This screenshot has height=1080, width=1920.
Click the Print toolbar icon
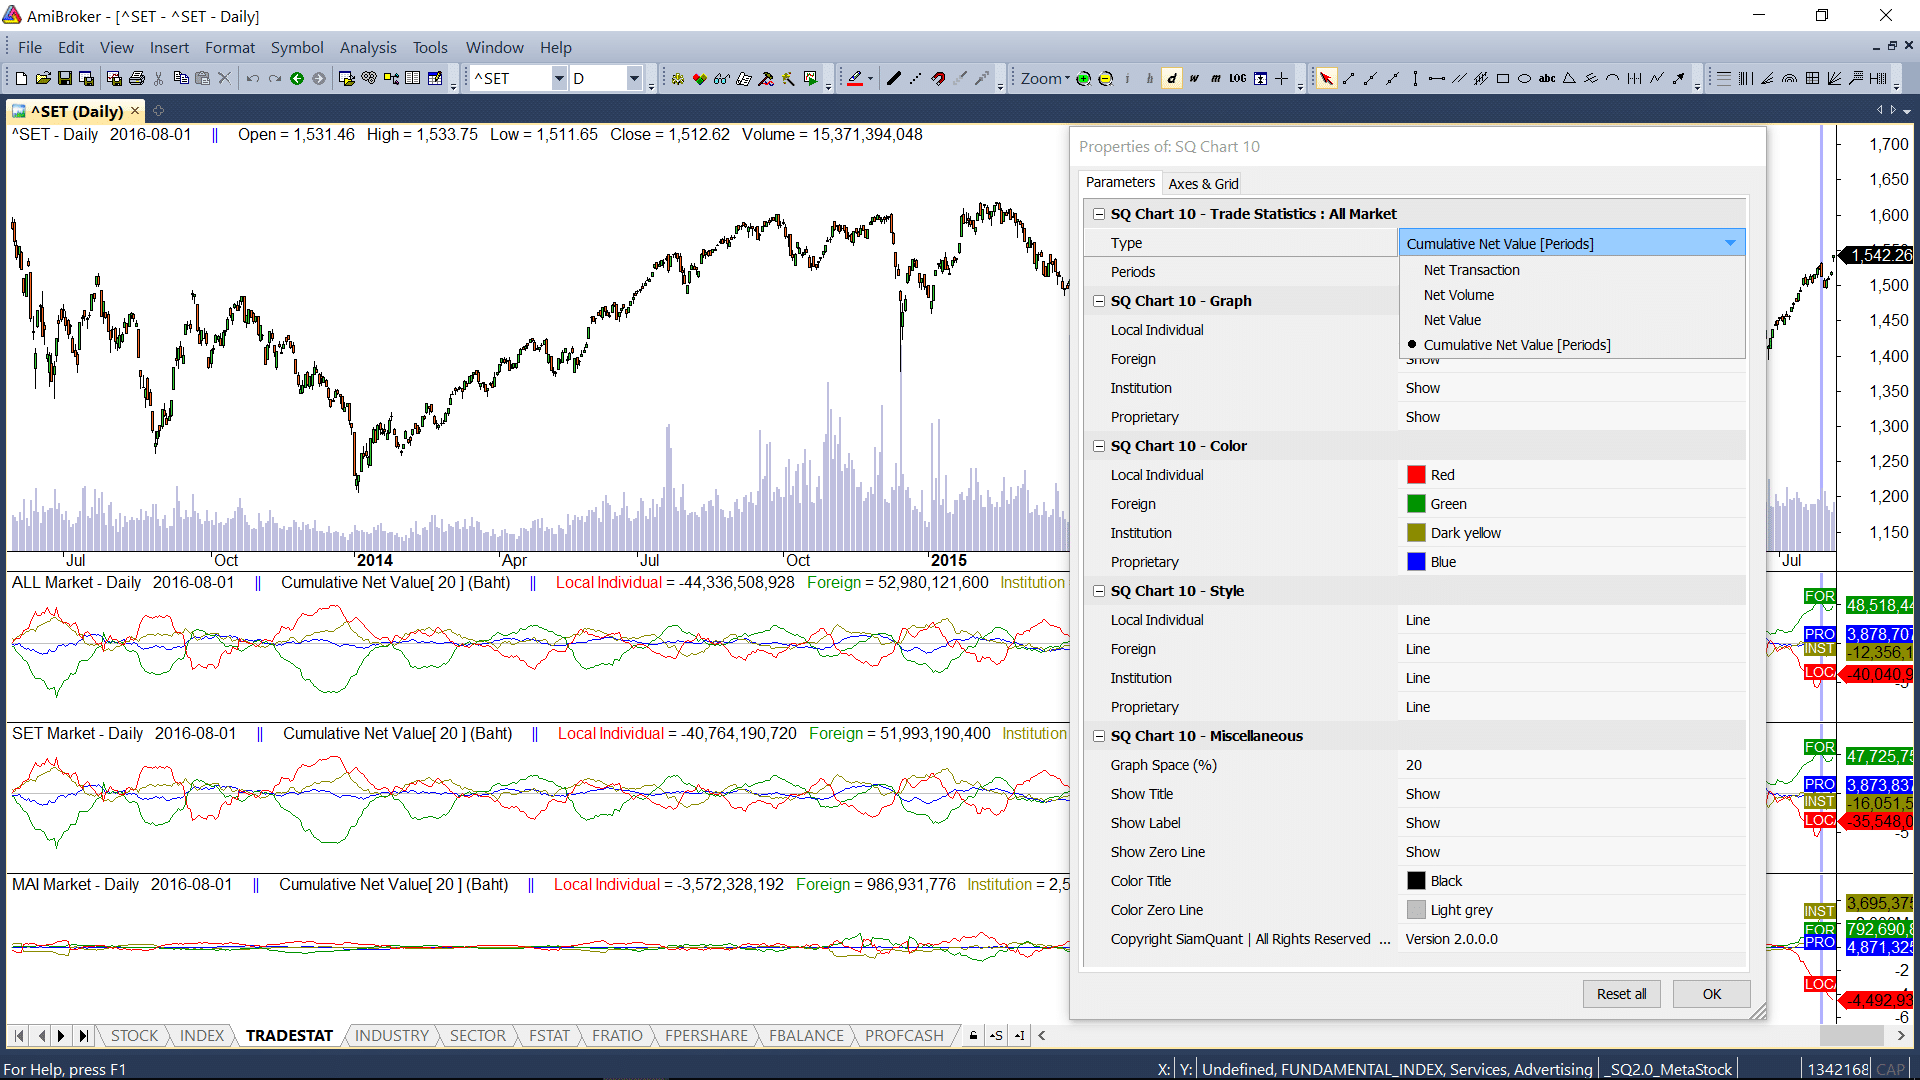137,78
